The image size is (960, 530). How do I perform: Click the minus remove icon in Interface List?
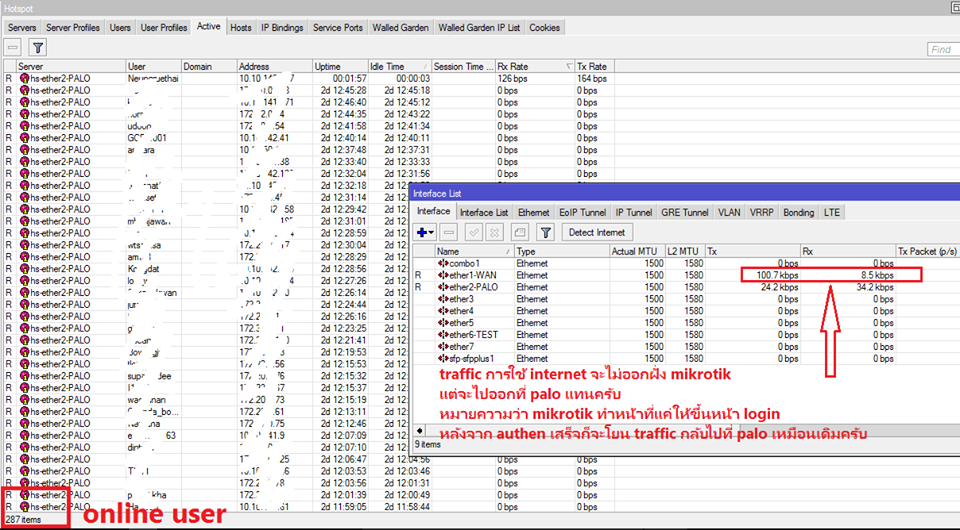(449, 232)
